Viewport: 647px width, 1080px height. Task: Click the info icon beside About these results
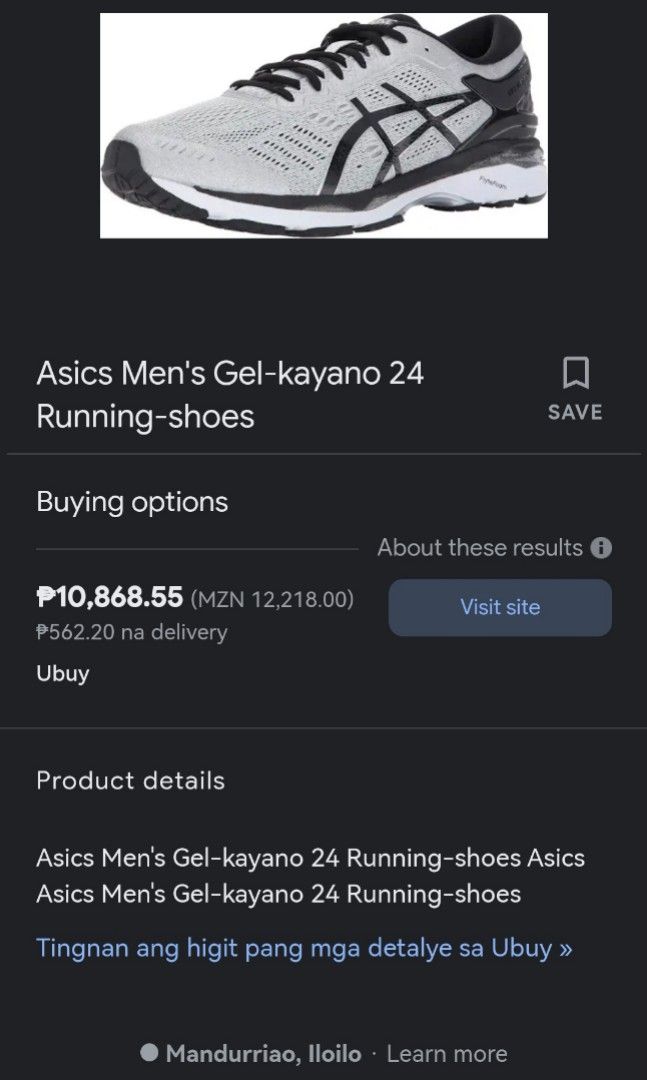[x=601, y=548]
